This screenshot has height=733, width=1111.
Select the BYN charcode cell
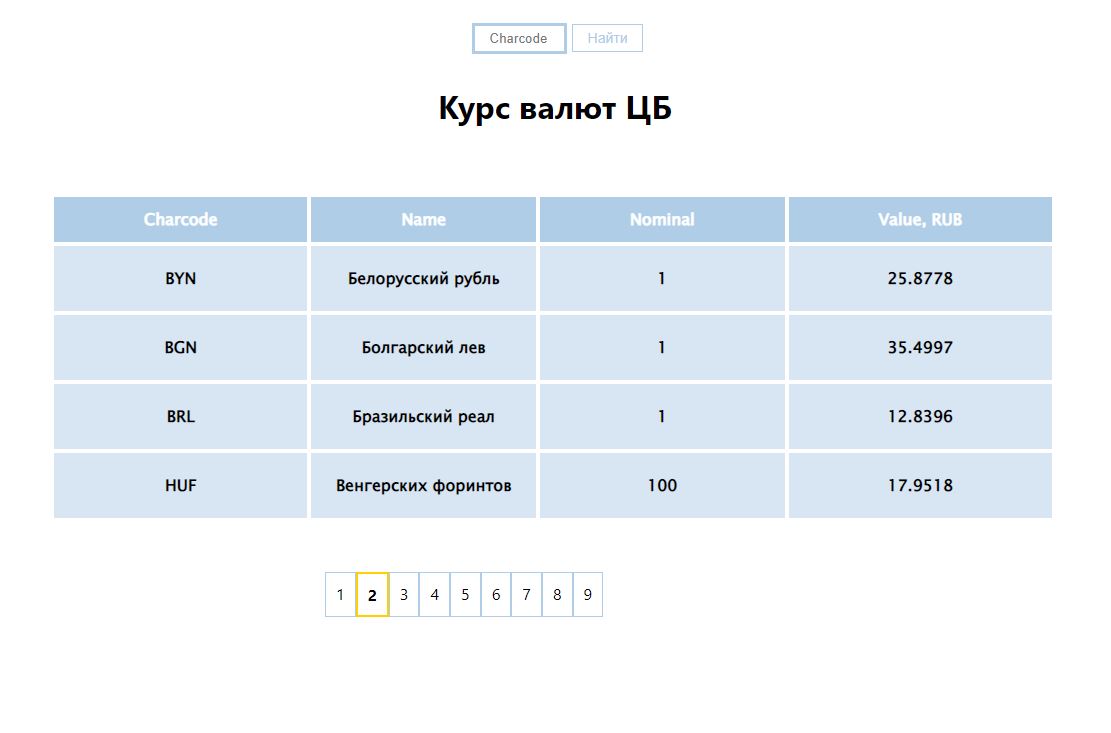[x=181, y=278]
